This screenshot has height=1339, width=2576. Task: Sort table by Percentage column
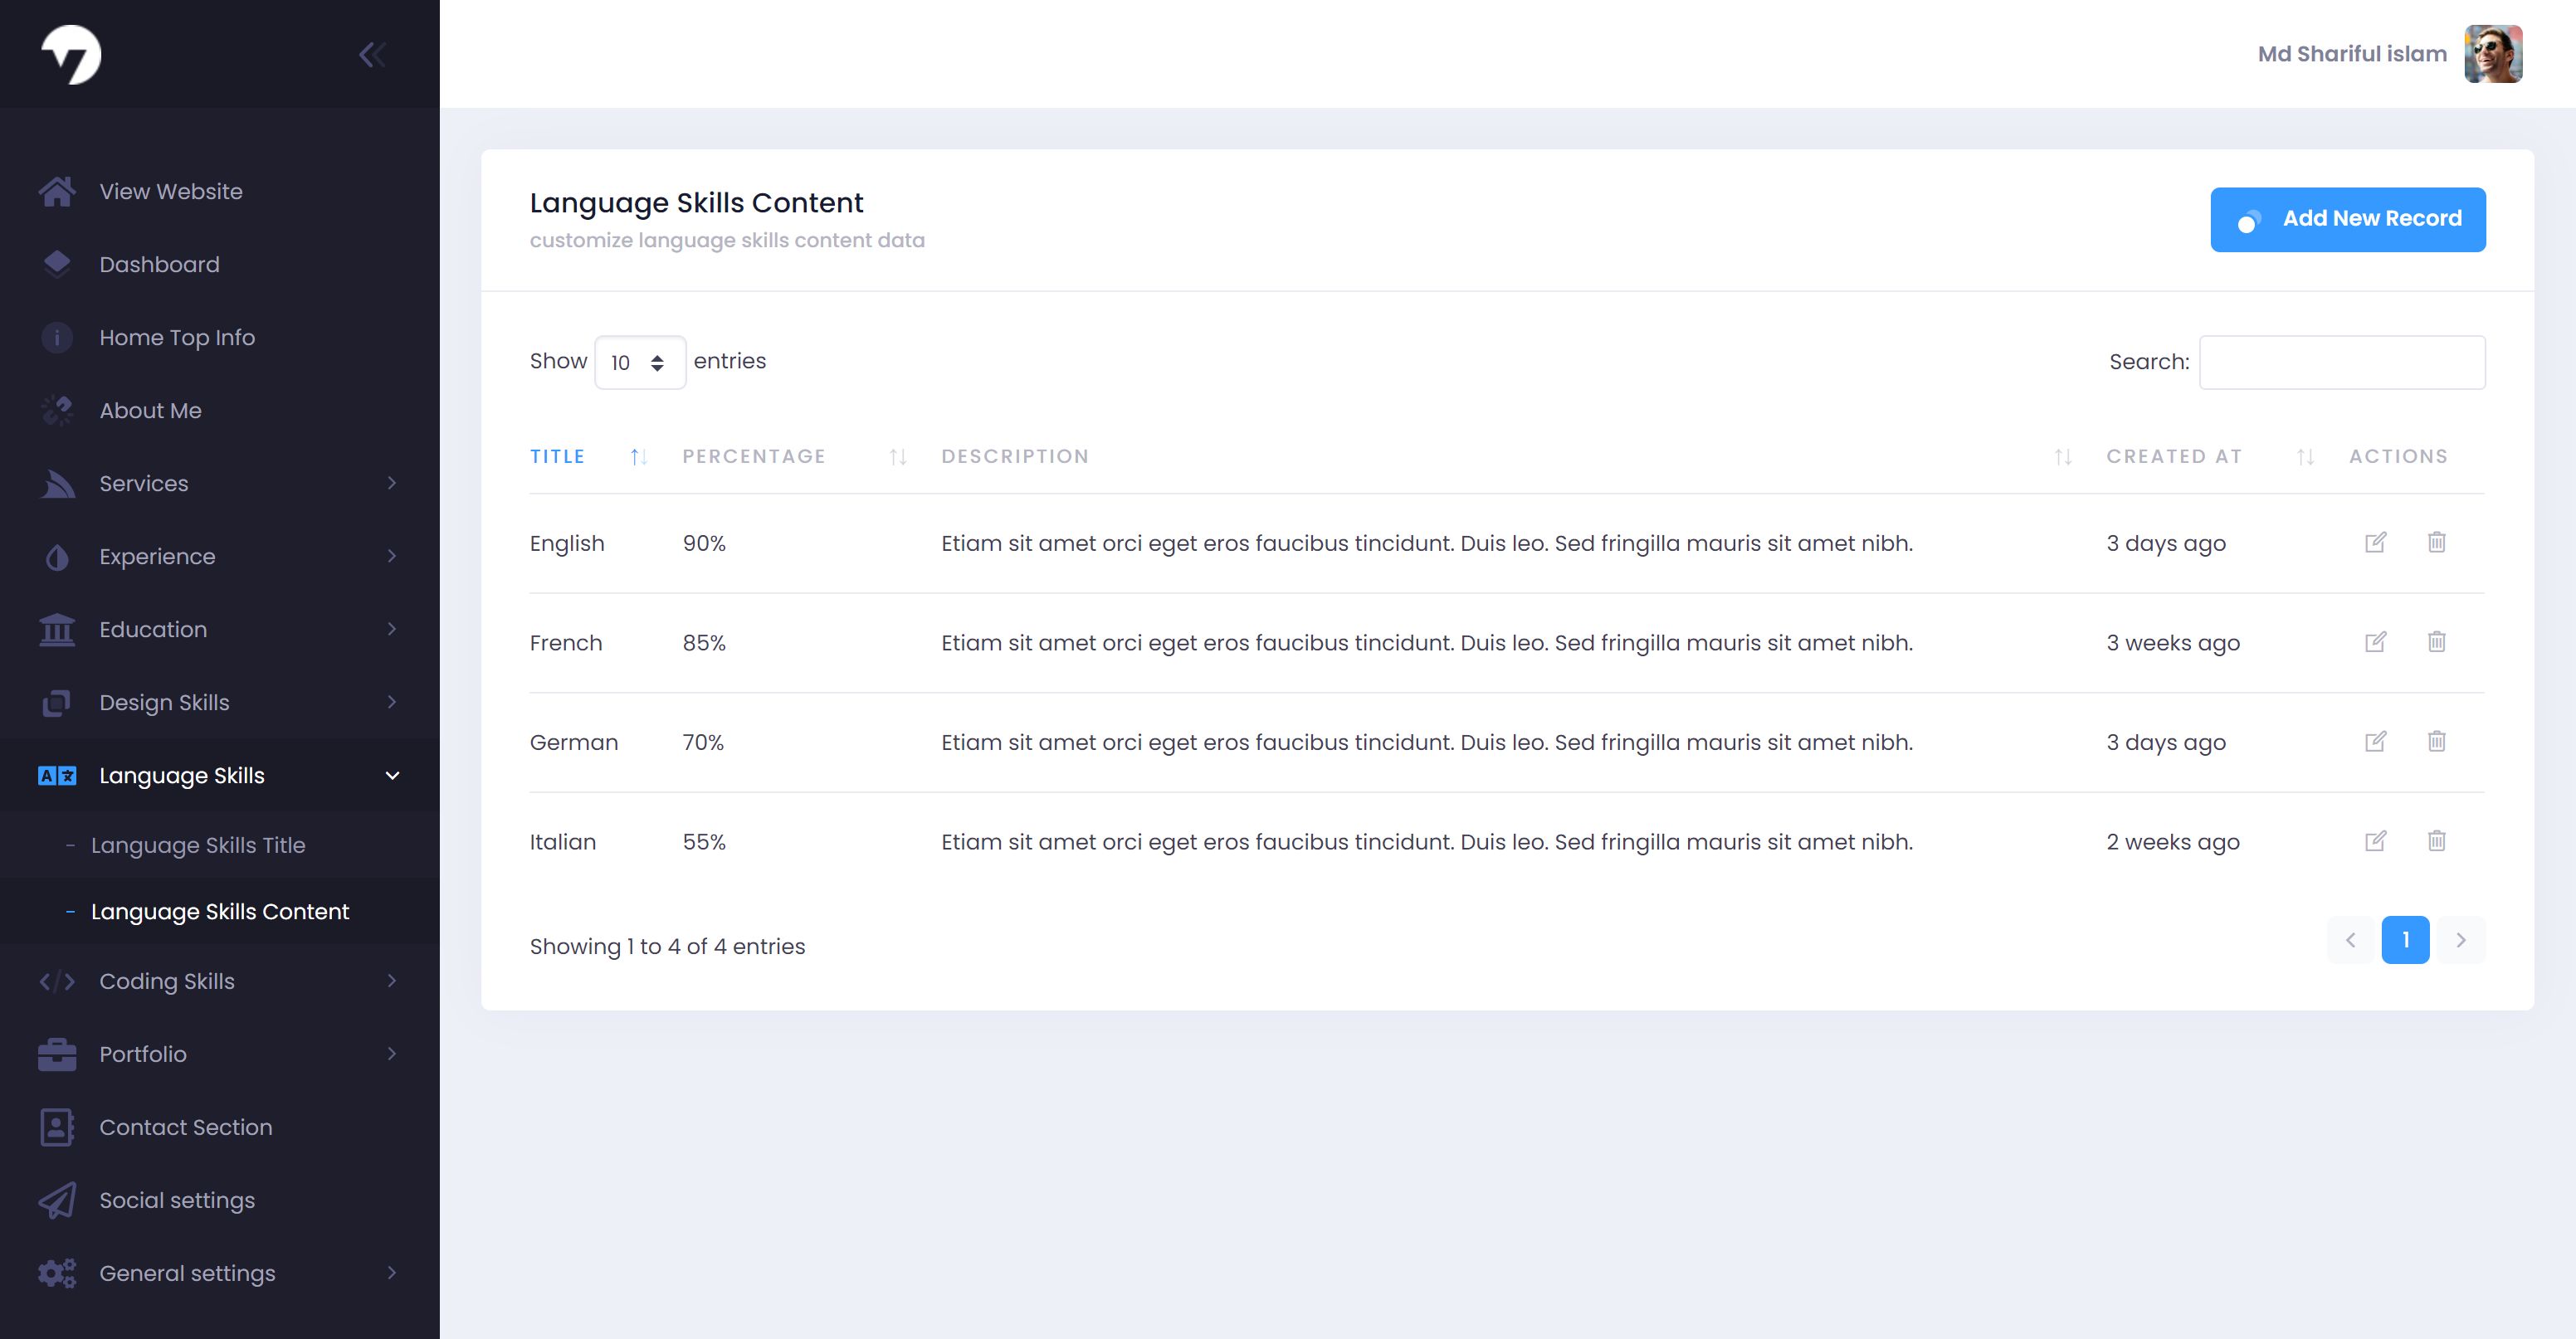[795, 456]
